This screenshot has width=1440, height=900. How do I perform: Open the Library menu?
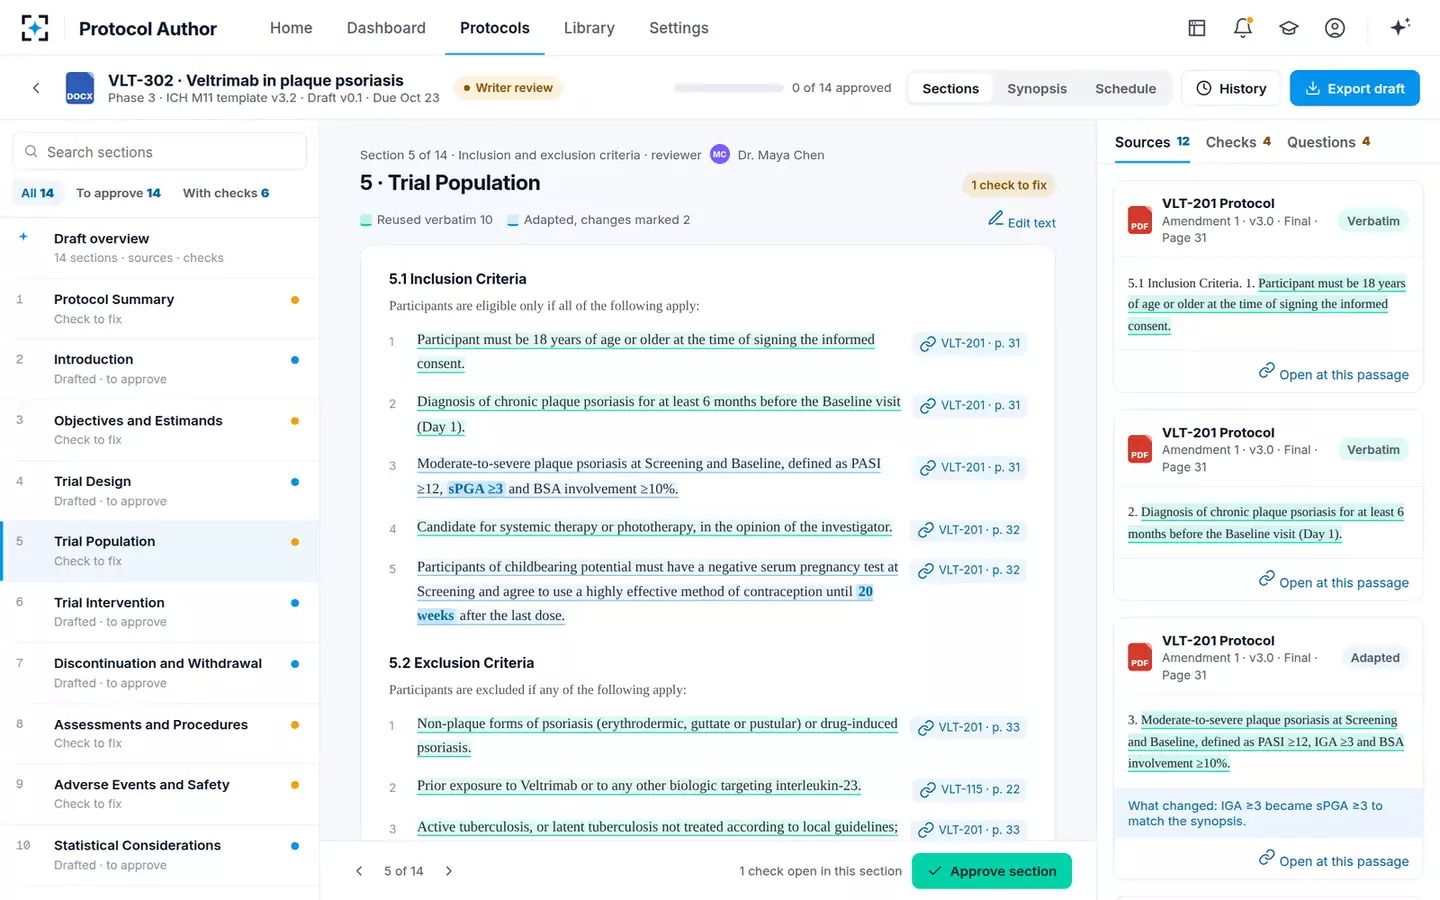point(589,28)
